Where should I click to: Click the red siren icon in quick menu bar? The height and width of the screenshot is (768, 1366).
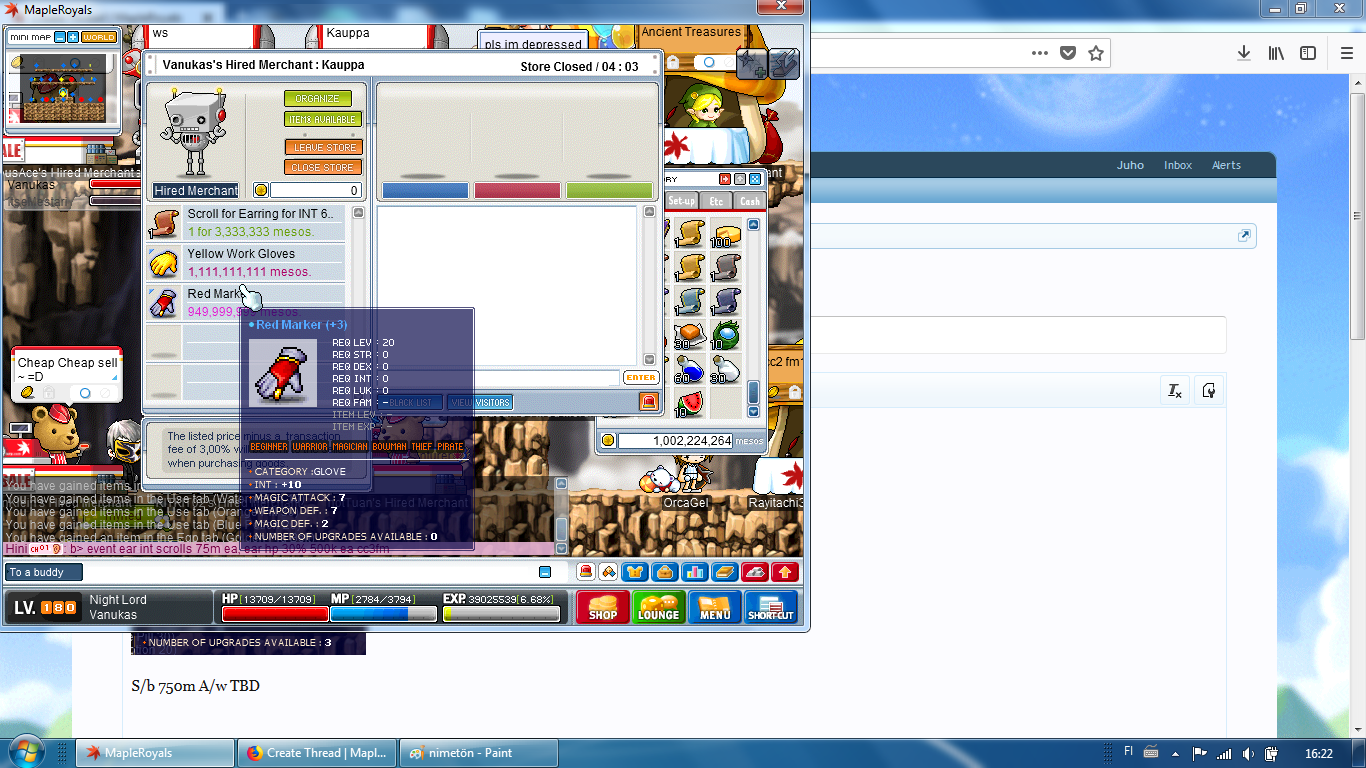[586, 572]
